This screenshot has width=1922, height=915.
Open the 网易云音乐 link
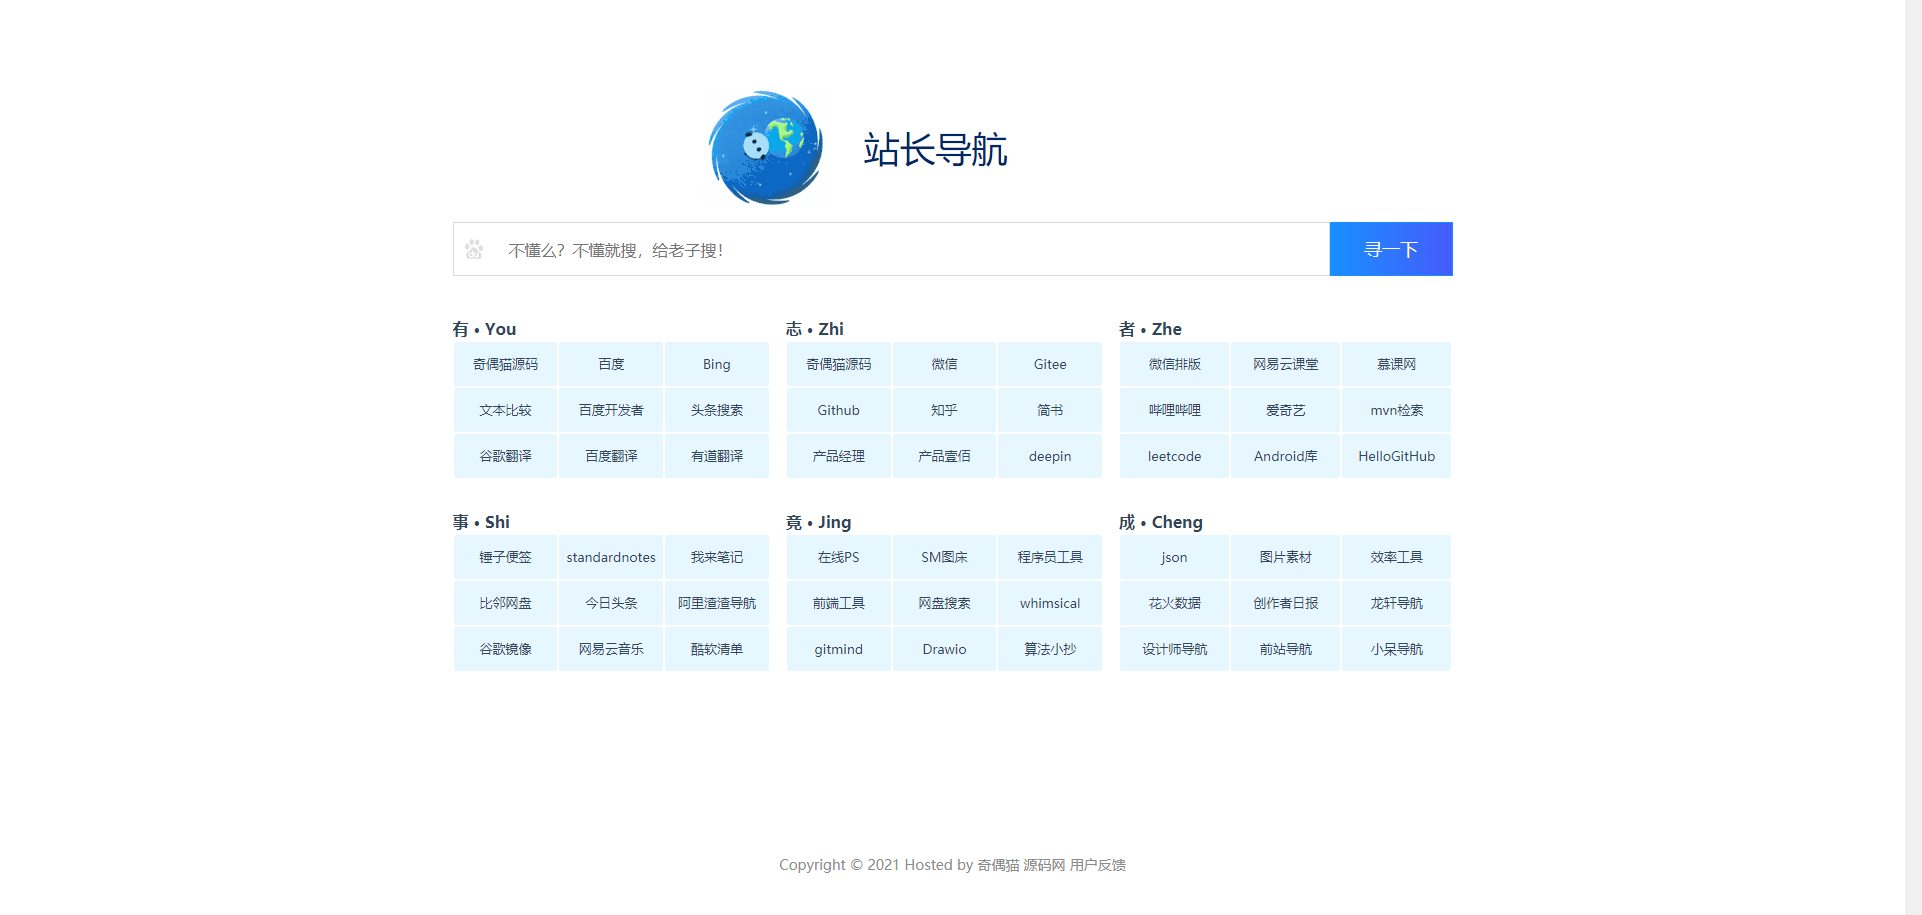pos(611,649)
